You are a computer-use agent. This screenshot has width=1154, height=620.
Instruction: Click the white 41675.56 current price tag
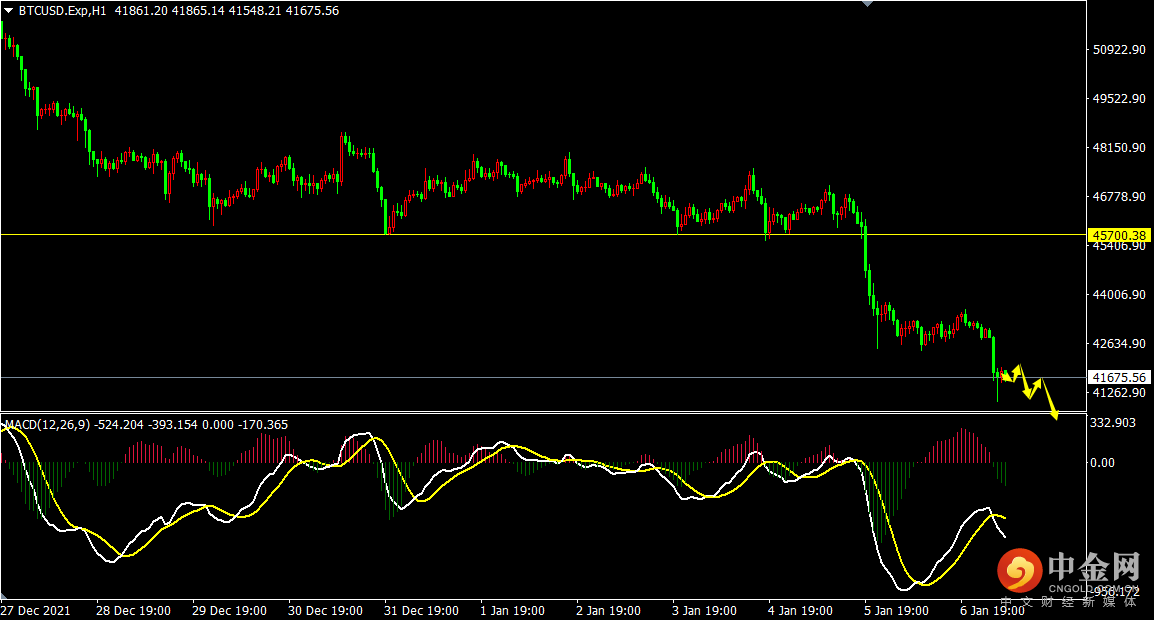click(1119, 378)
